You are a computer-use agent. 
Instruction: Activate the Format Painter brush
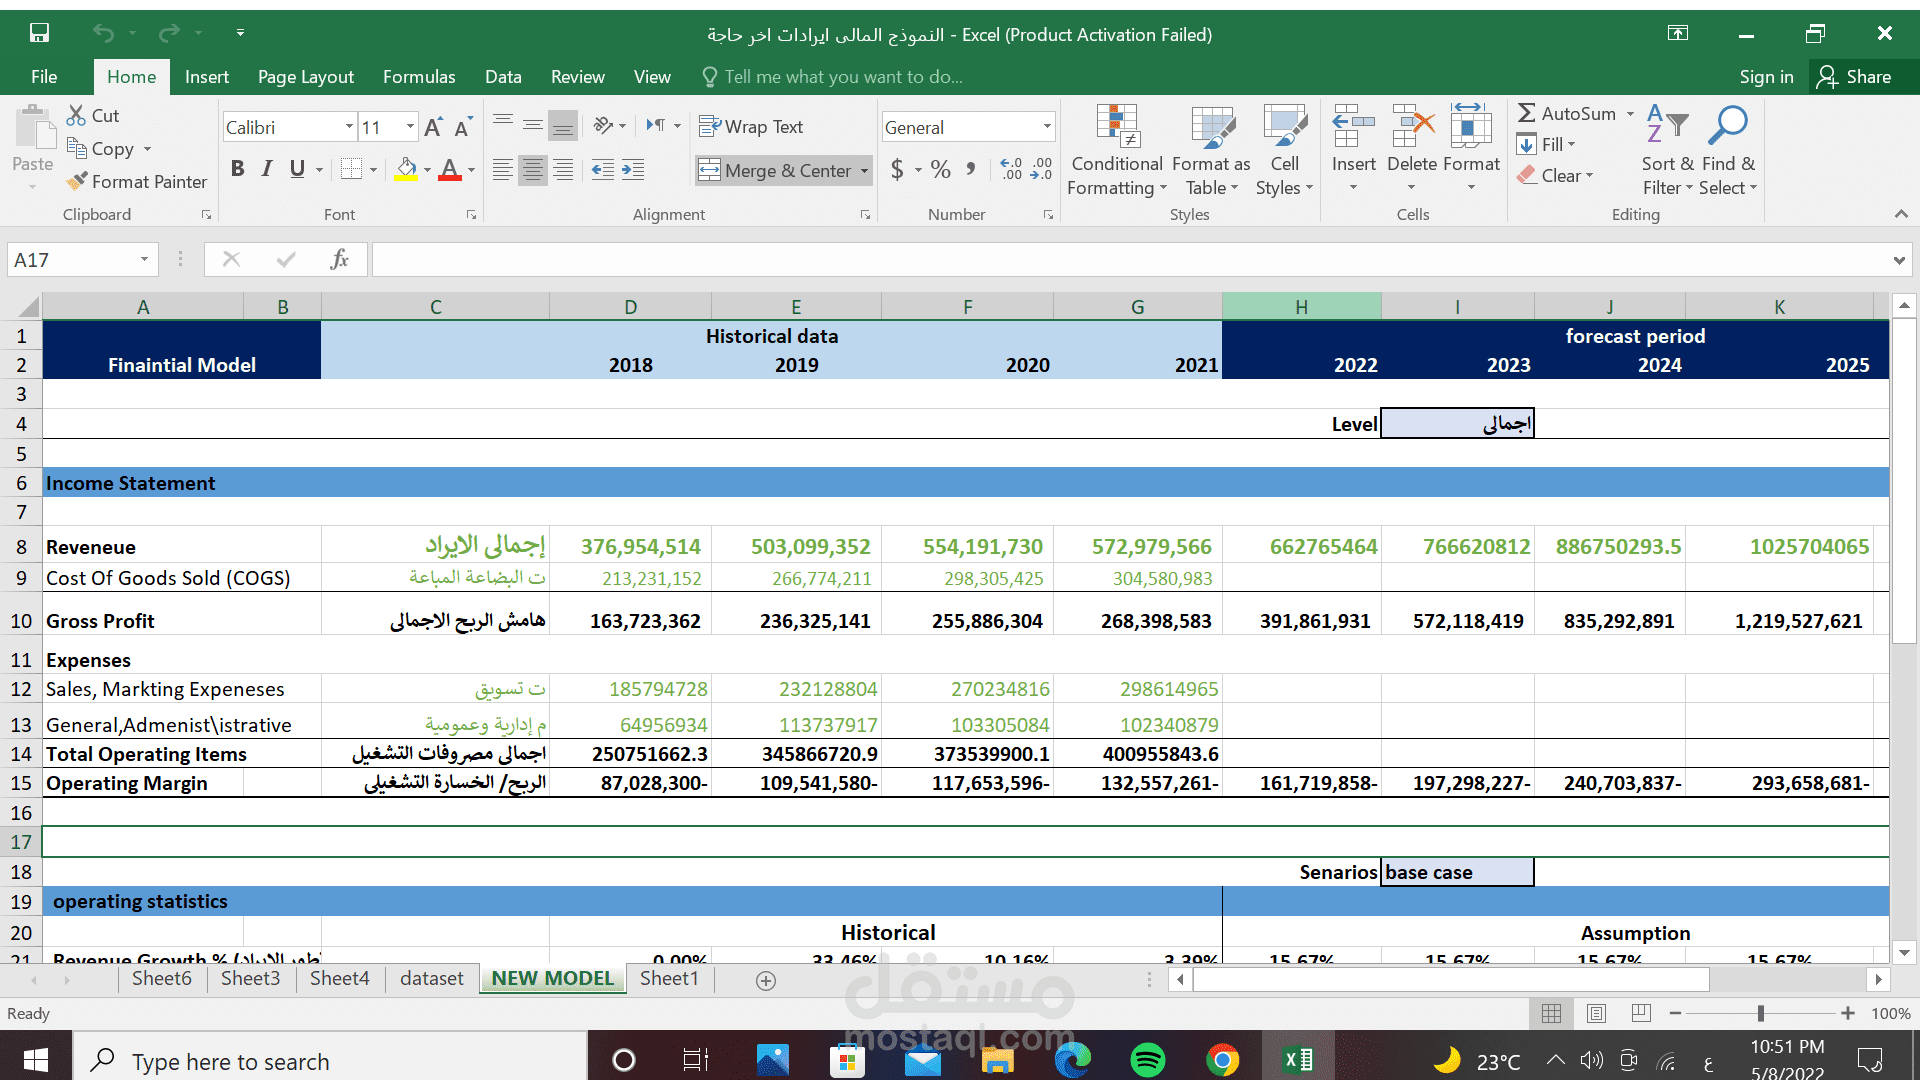point(77,181)
